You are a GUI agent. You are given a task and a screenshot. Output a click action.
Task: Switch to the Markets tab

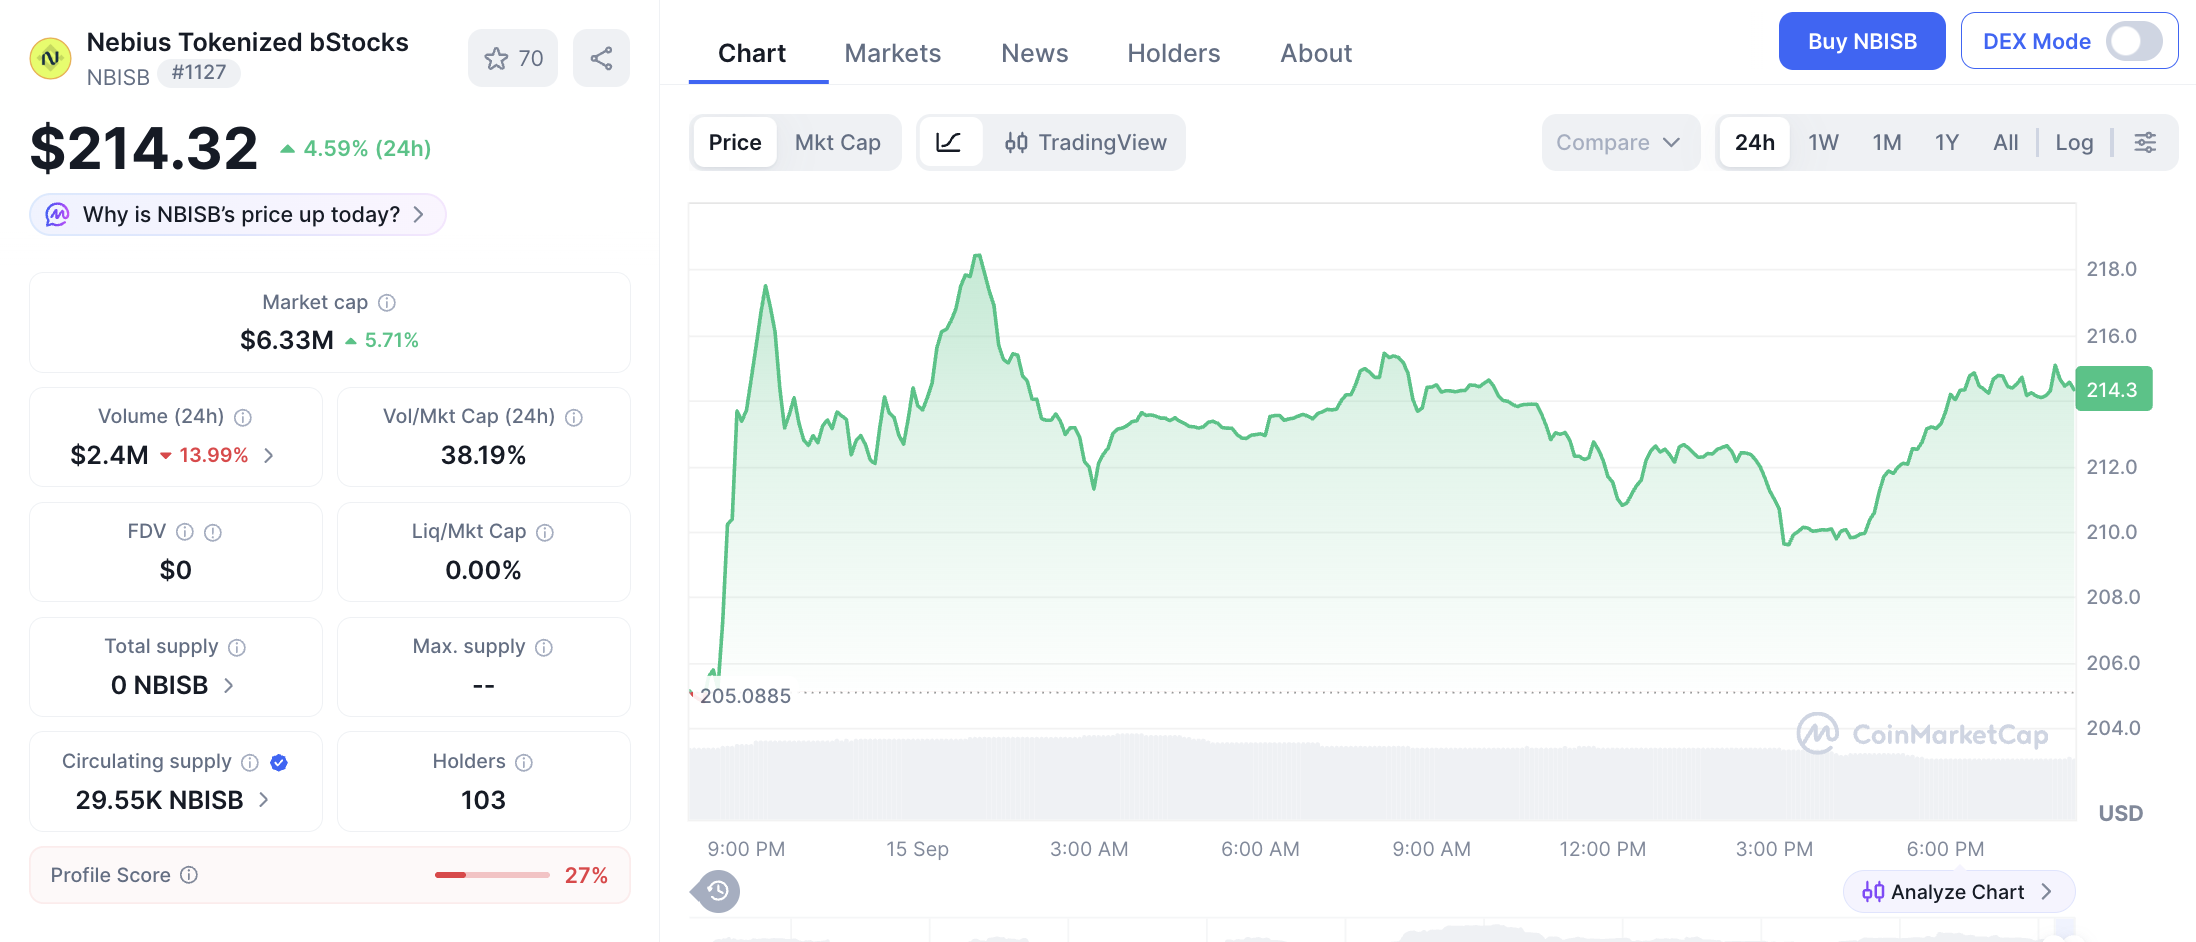(893, 53)
